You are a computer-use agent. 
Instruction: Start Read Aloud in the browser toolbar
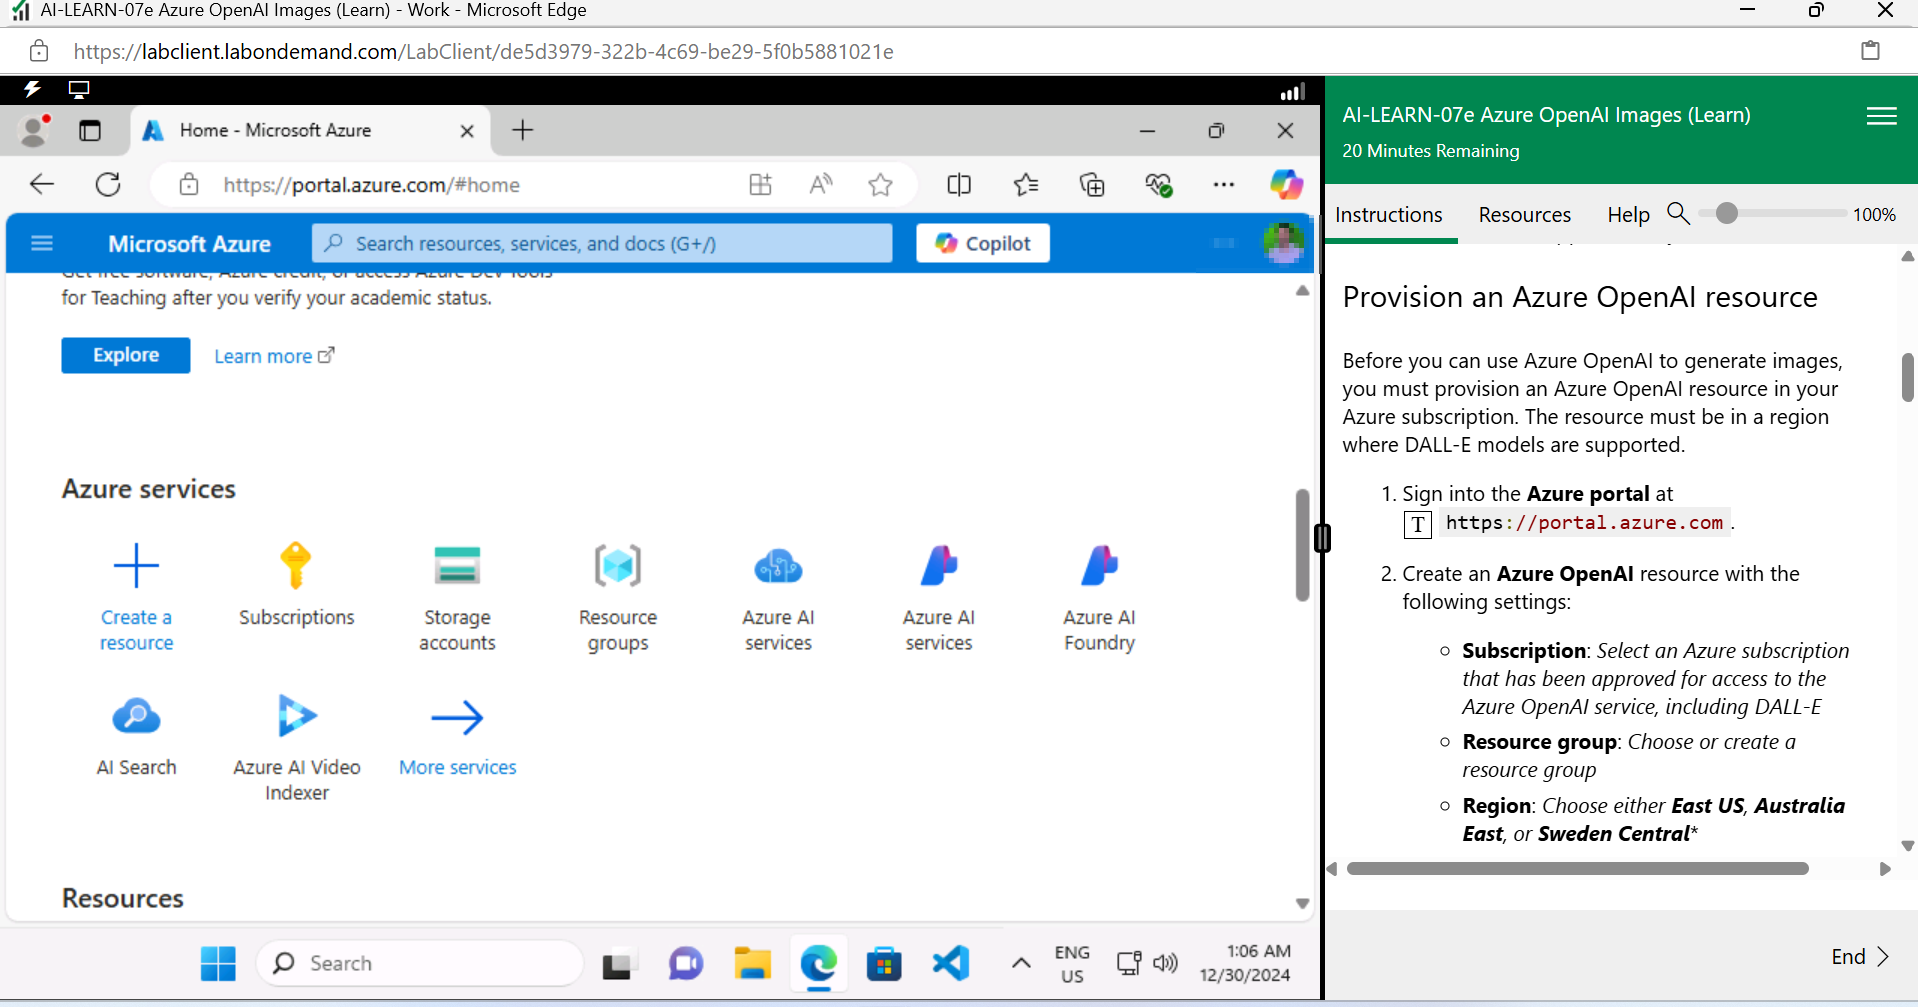[820, 184]
